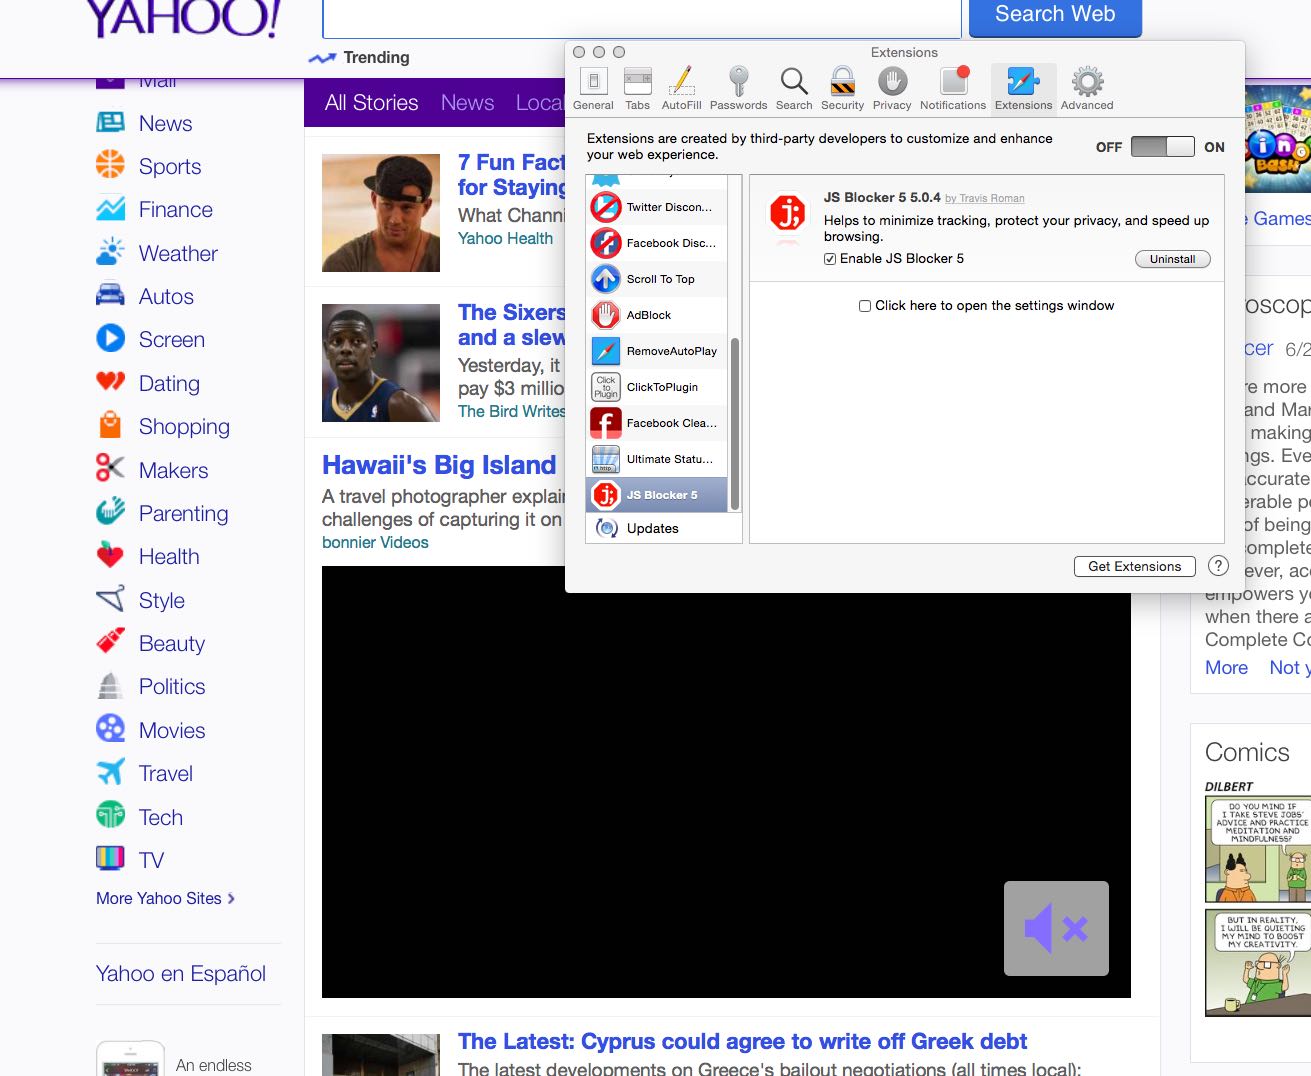Viewport: 1311px width, 1076px height.
Task: Toggle Enable JS Blocker 5 checkbox
Action: point(830,259)
